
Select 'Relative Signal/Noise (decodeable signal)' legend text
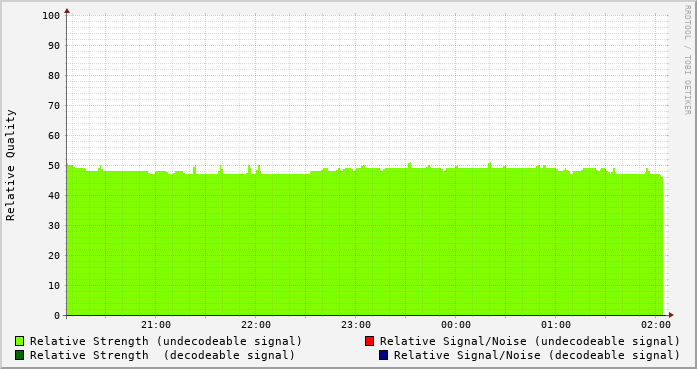click(x=537, y=355)
